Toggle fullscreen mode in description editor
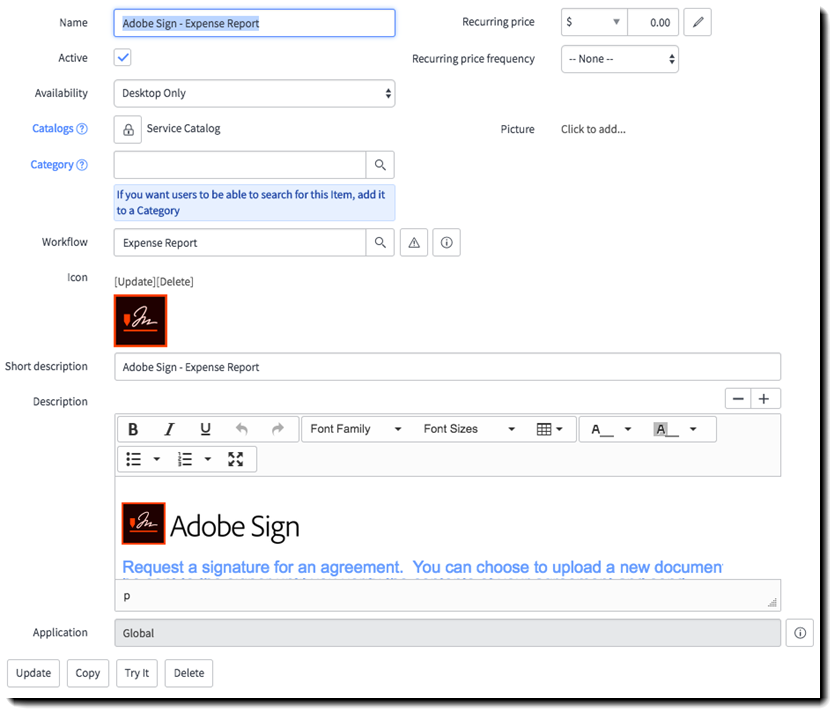830x709 pixels. point(236,459)
